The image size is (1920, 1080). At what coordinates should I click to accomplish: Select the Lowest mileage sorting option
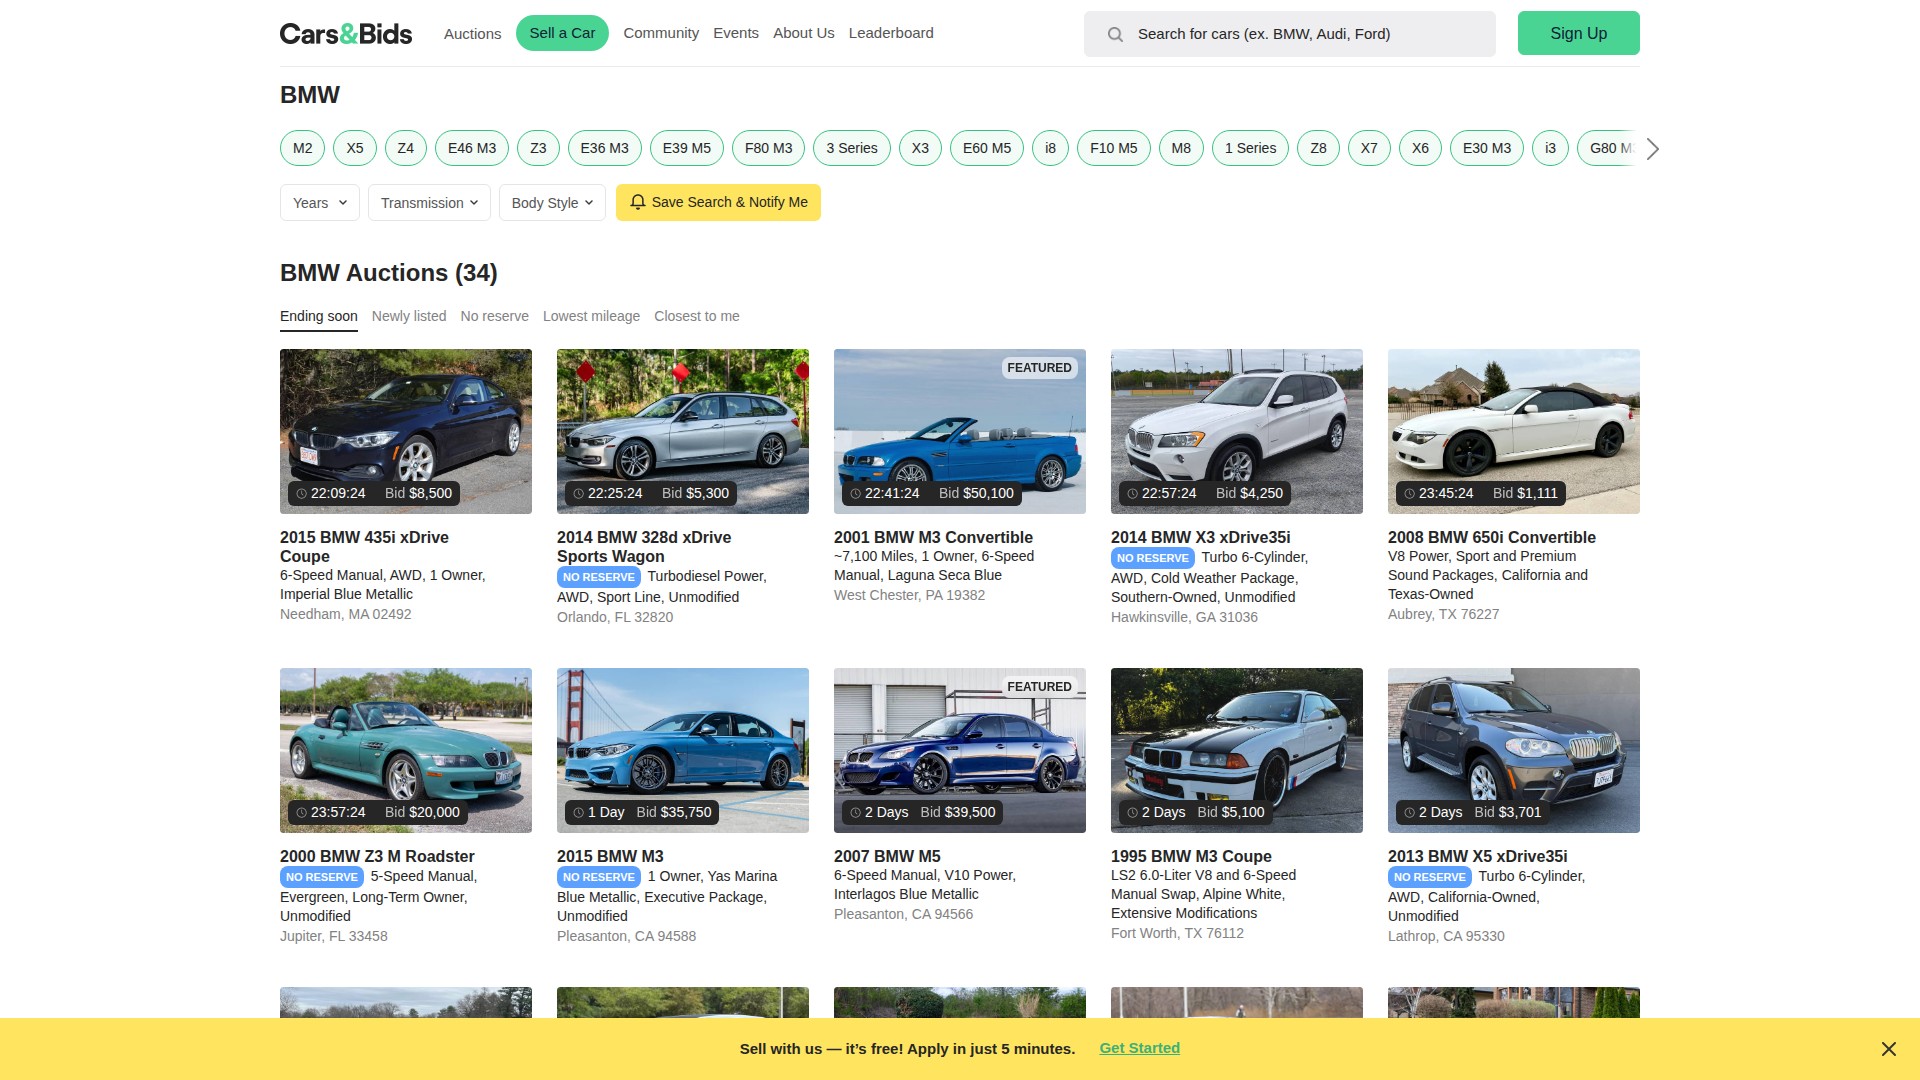[591, 316]
